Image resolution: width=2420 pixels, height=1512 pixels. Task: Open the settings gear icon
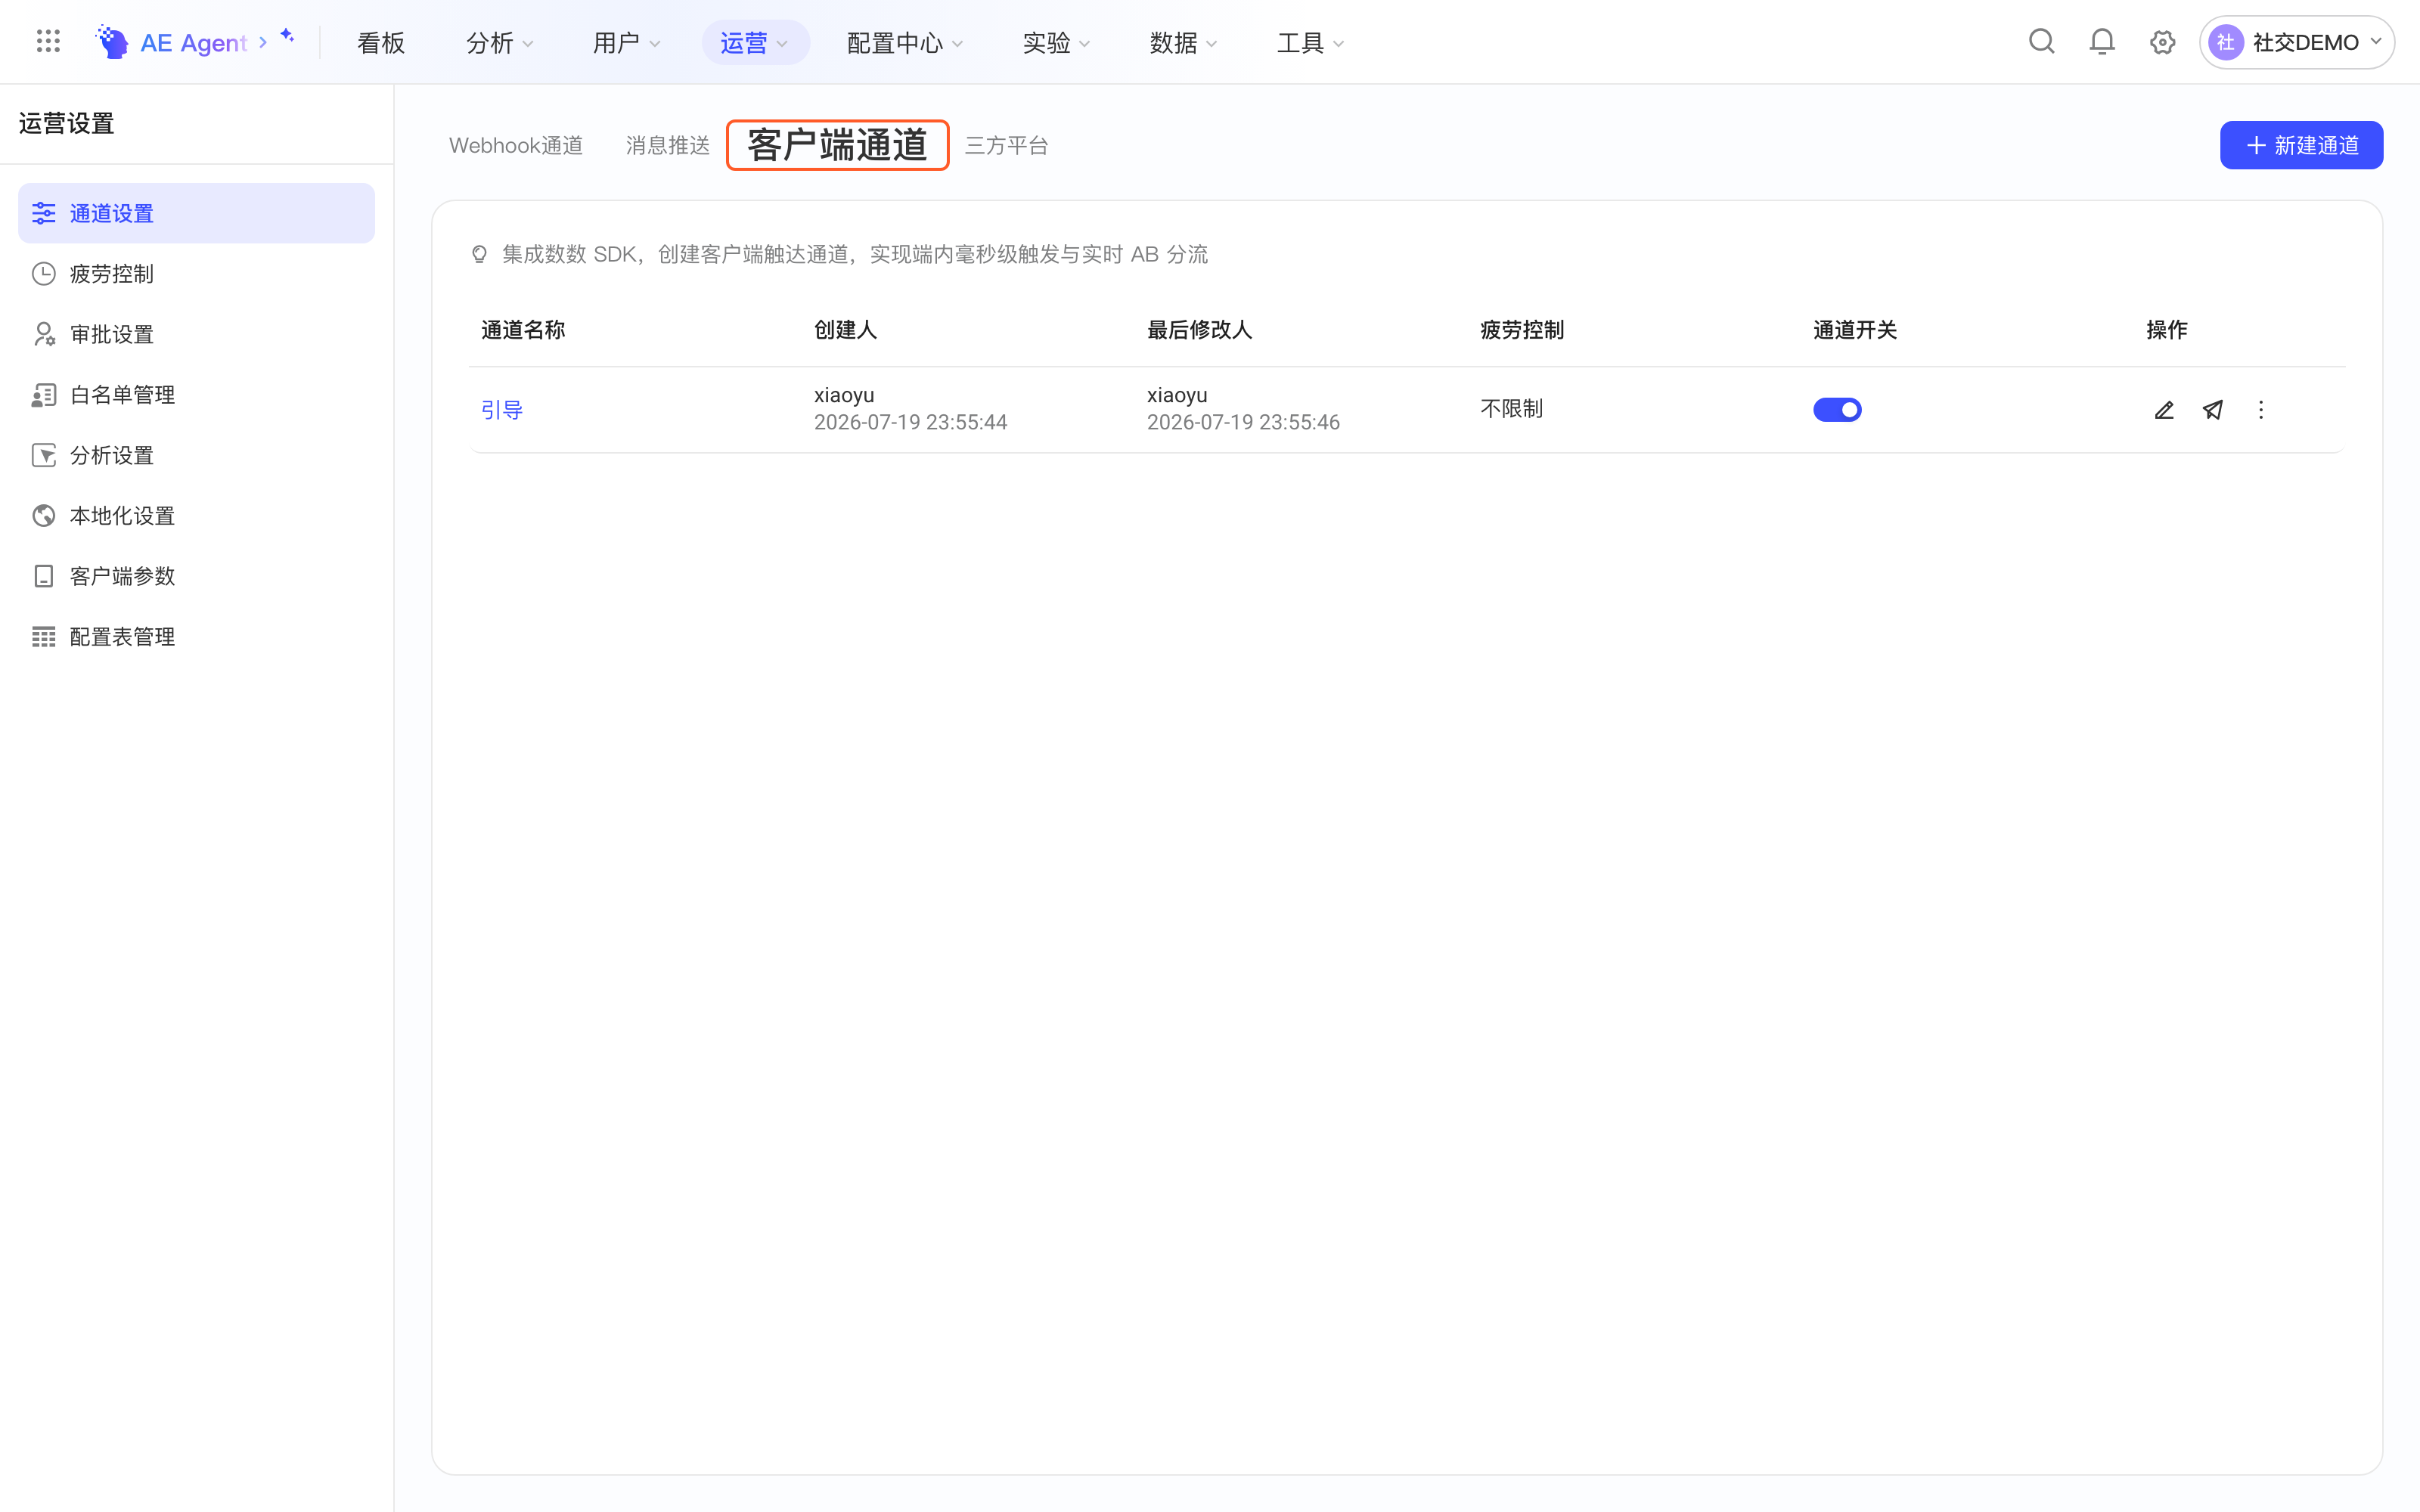(2162, 42)
